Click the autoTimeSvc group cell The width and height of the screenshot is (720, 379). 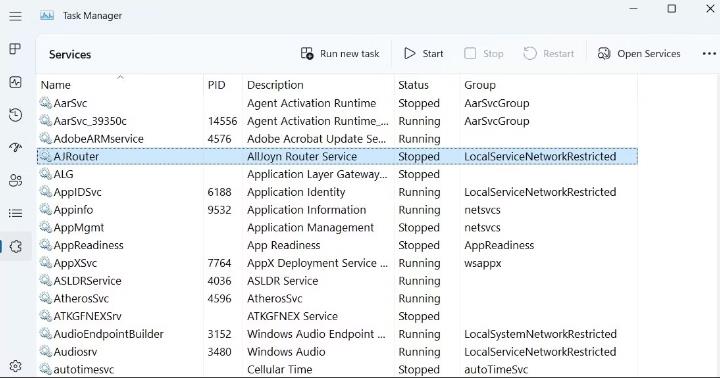[x=496, y=369]
